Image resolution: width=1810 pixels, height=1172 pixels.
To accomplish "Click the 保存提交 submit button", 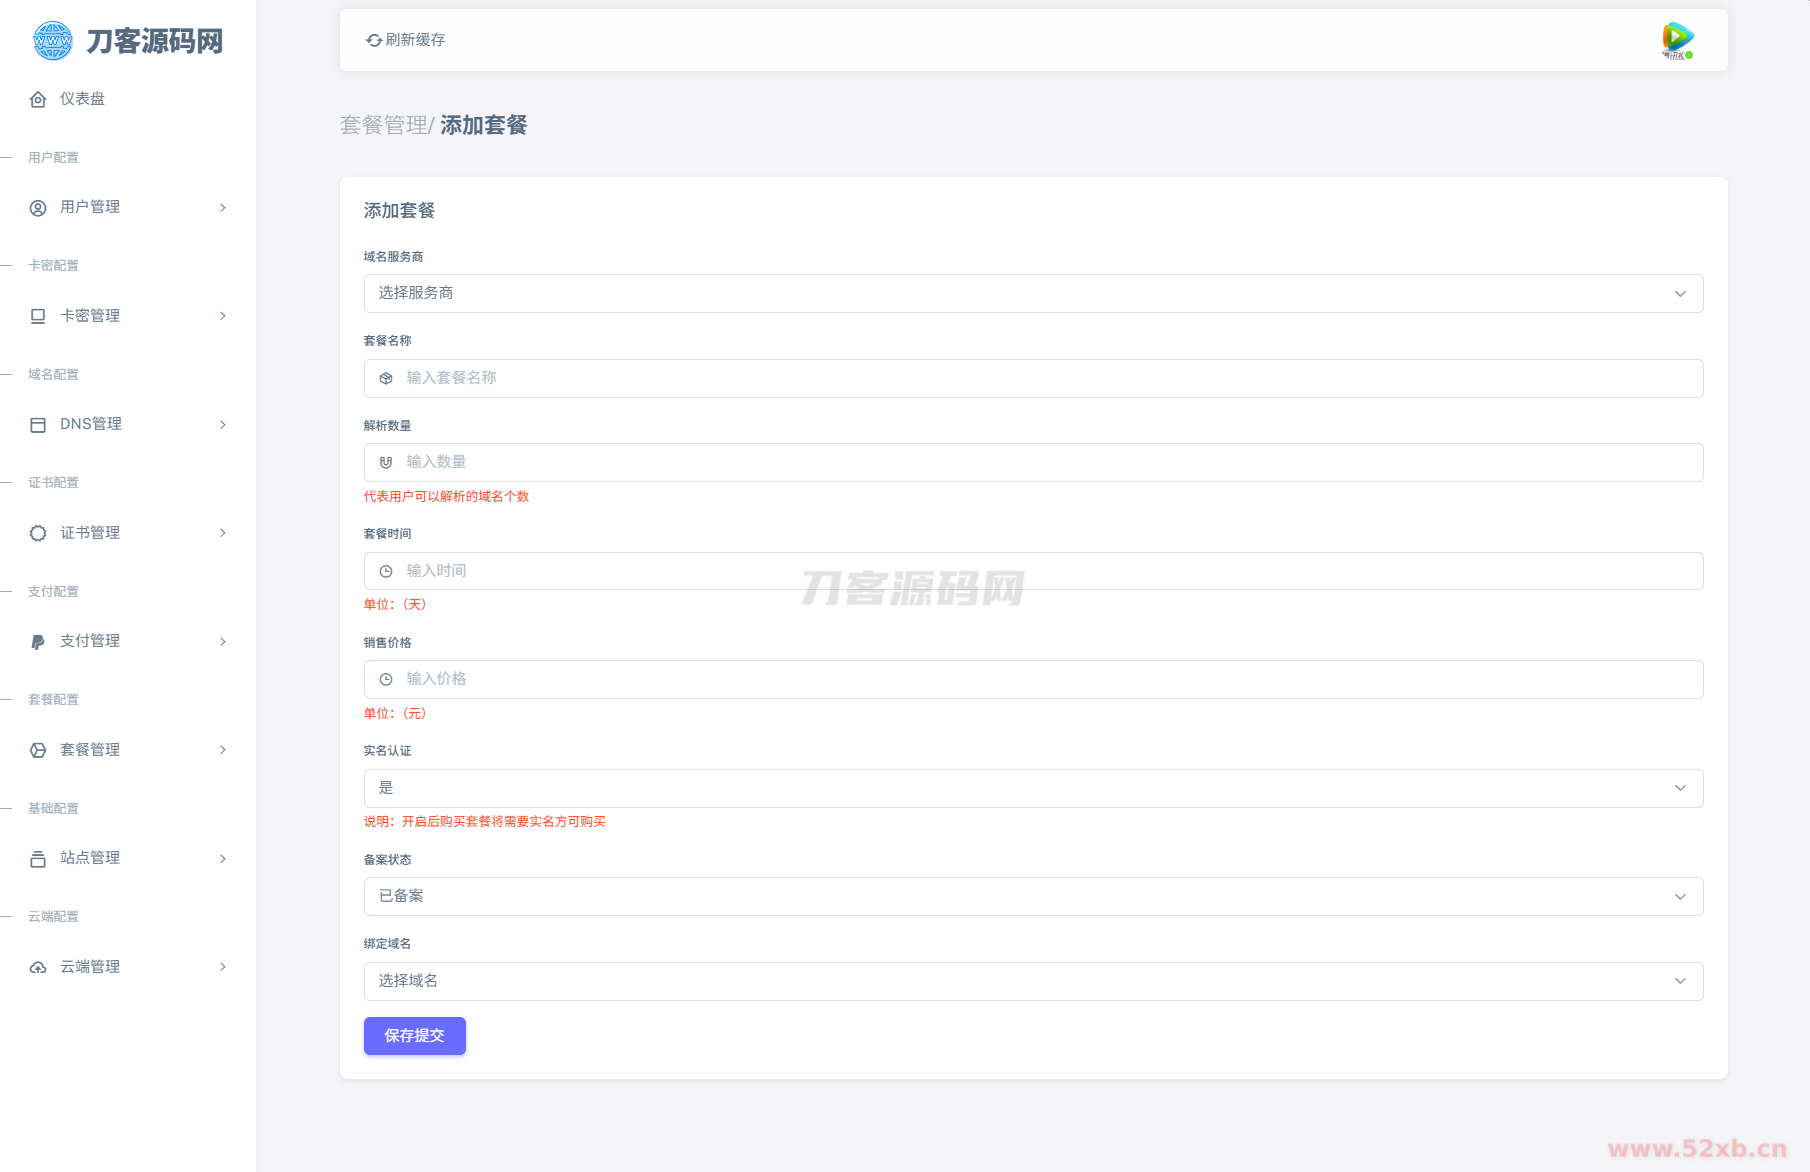I will click(x=414, y=1036).
